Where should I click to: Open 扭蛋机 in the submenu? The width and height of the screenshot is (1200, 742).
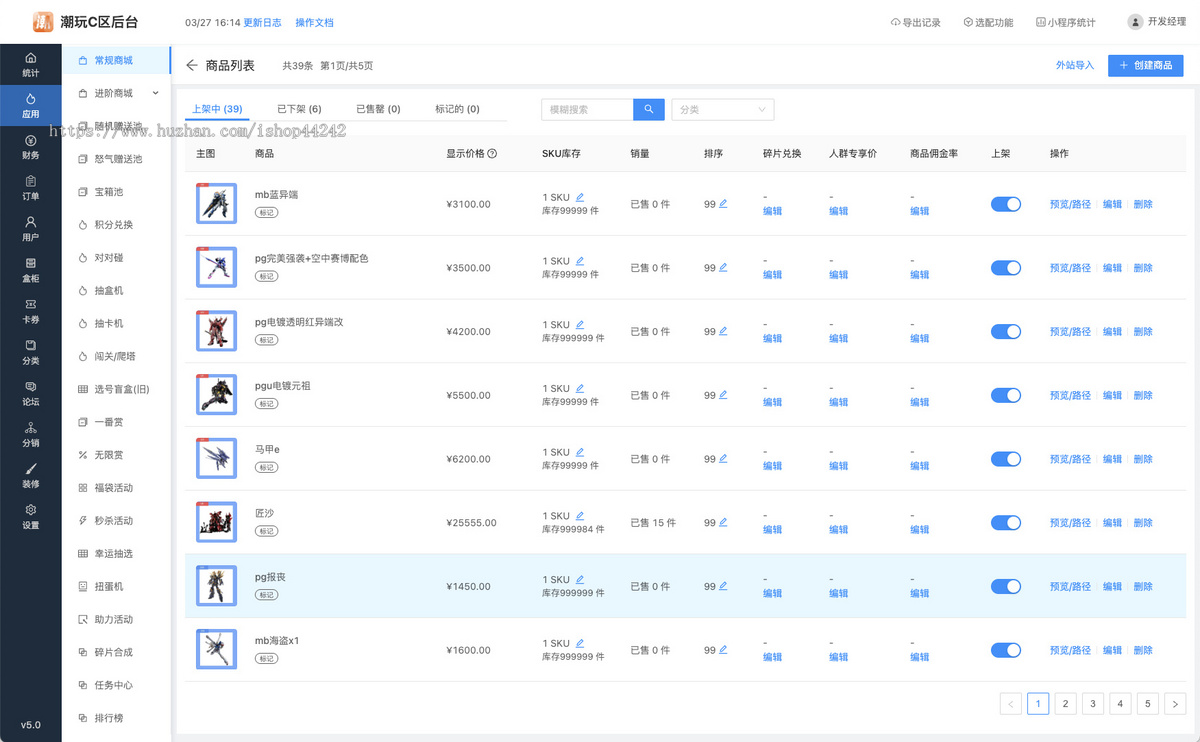point(117,586)
